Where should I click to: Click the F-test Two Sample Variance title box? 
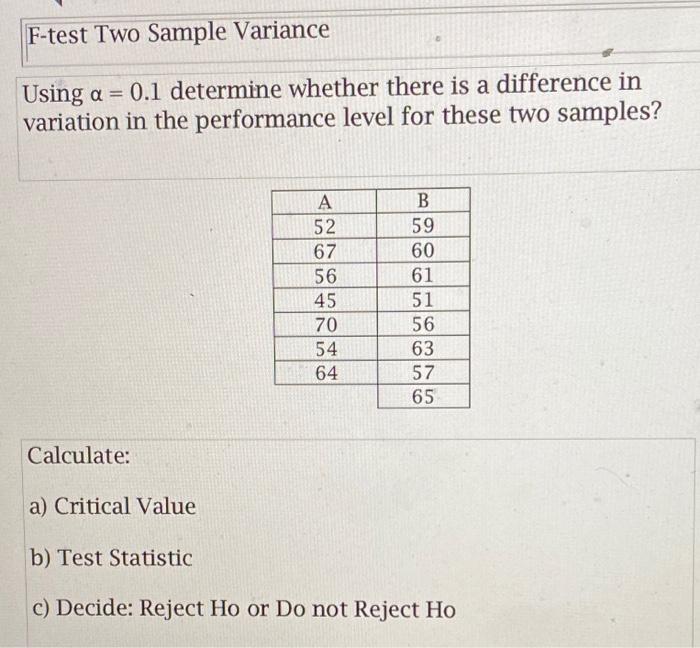(361, 38)
